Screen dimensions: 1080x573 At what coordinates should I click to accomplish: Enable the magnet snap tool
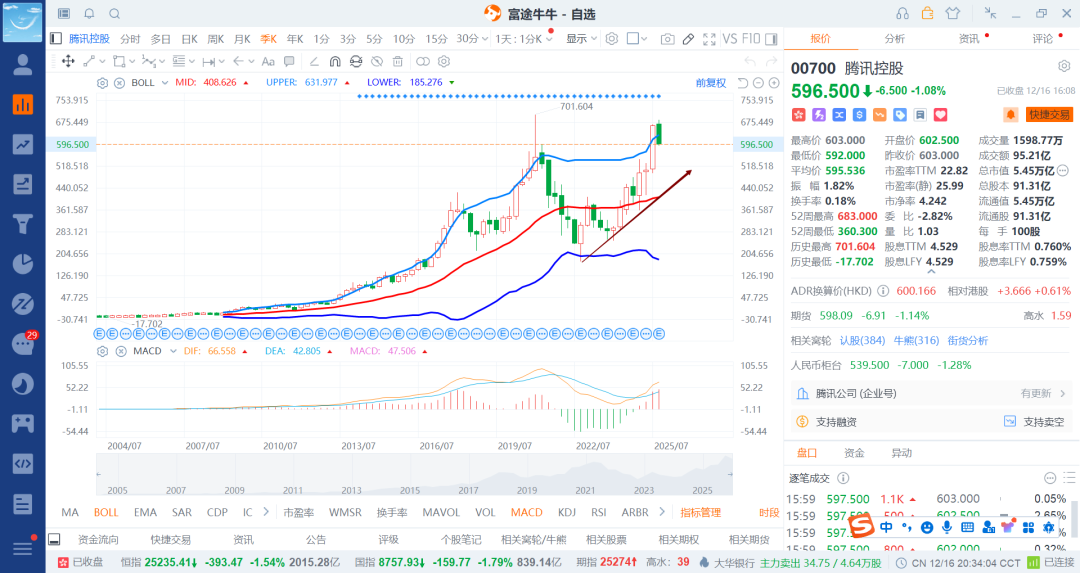tap(335, 61)
